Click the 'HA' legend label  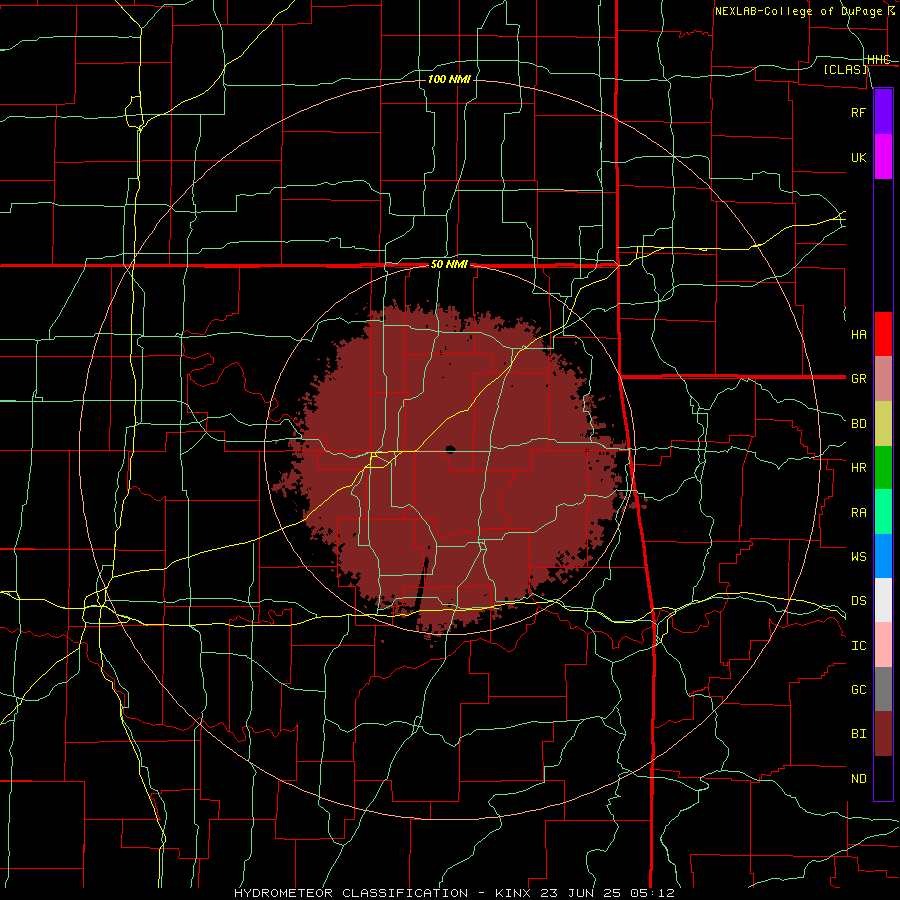(859, 334)
